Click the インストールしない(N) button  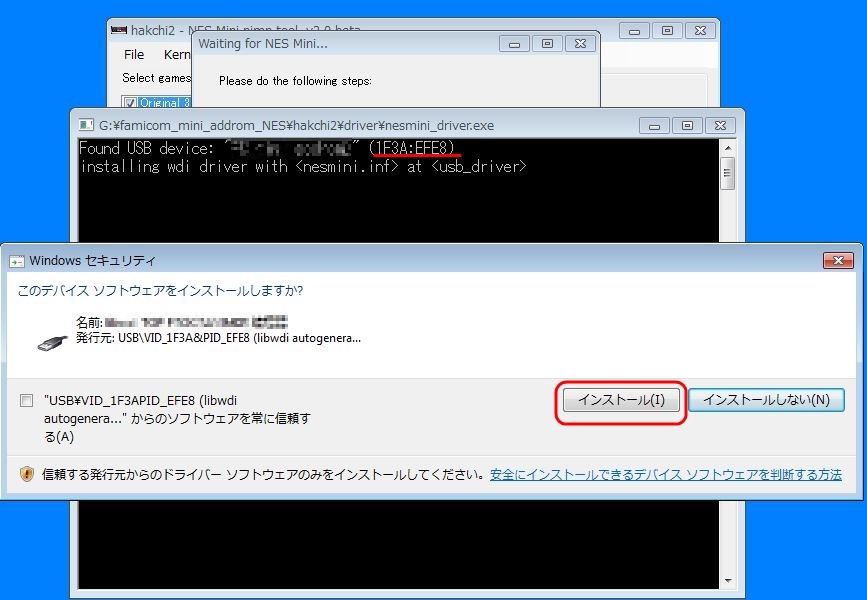tap(766, 400)
